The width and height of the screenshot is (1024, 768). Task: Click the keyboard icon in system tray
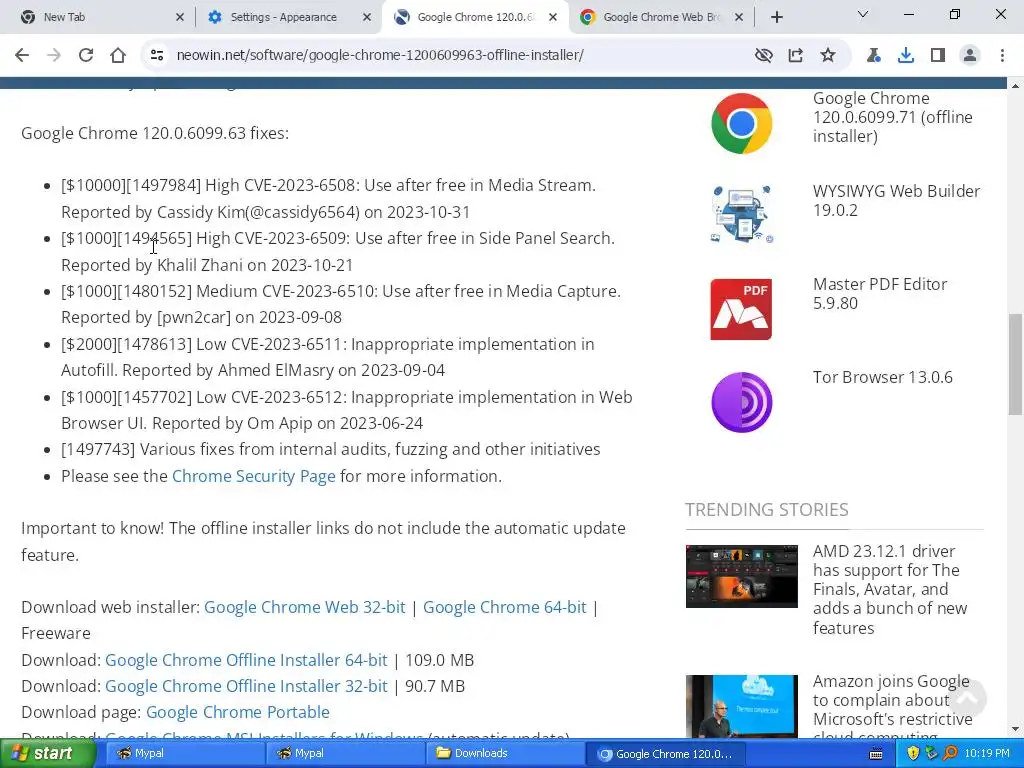pyautogui.click(x=876, y=754)
